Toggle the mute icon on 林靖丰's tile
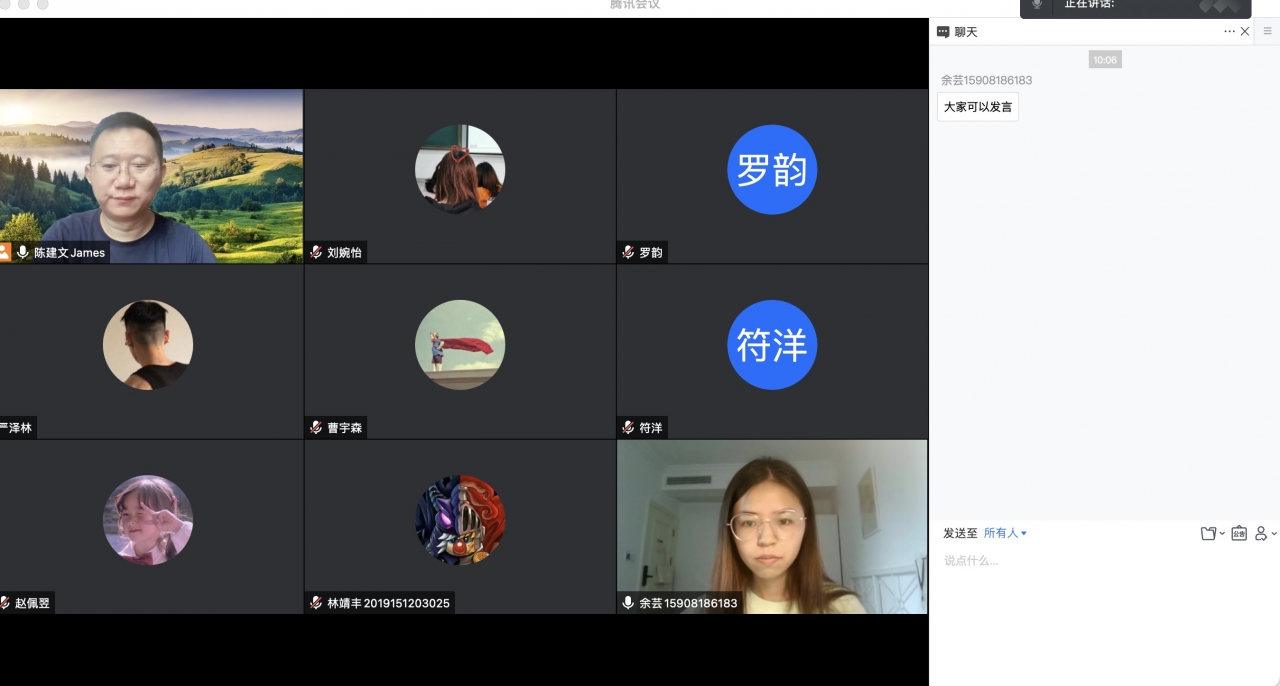1280x686 pixels. (313, 603)
